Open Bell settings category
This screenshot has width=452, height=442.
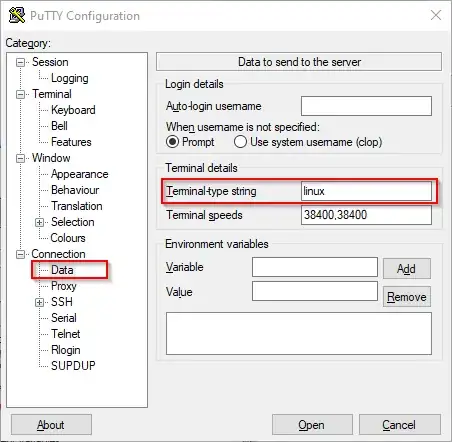pyautogui.click(x=59, y=126)
